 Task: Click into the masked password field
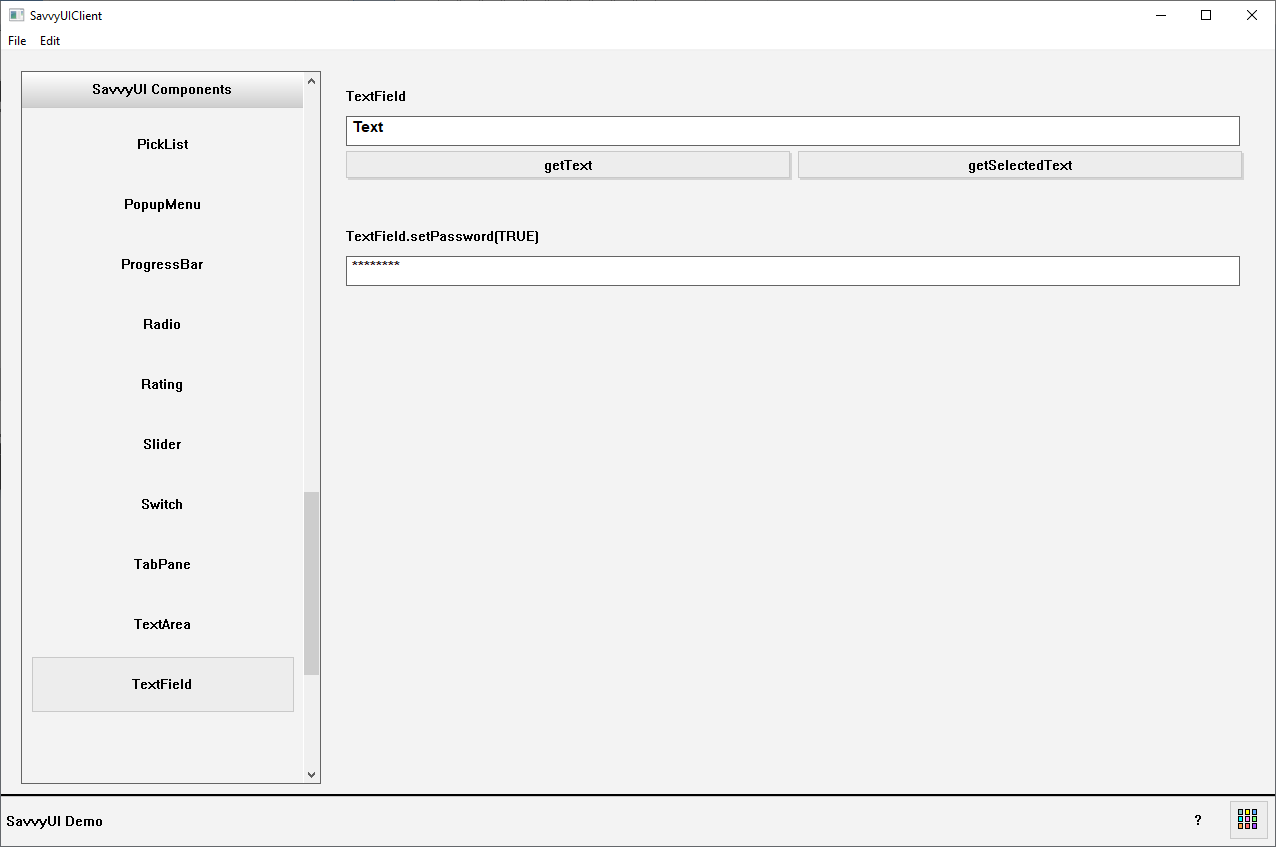(x=792, y=271)
